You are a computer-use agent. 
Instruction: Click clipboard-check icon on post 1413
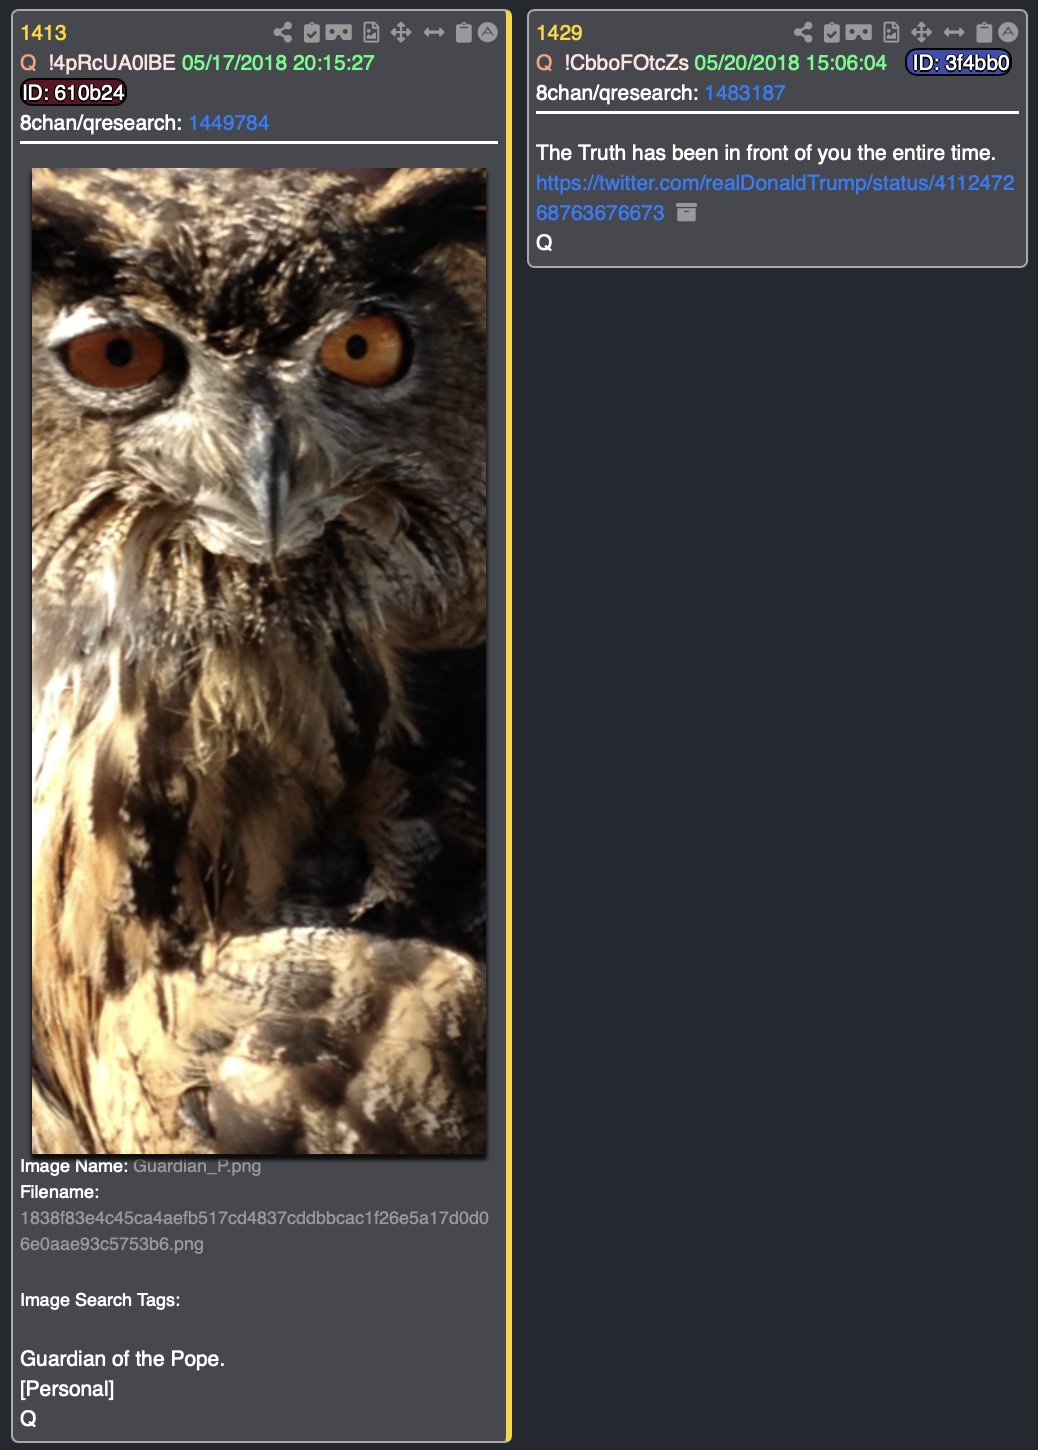pos(311,32)
